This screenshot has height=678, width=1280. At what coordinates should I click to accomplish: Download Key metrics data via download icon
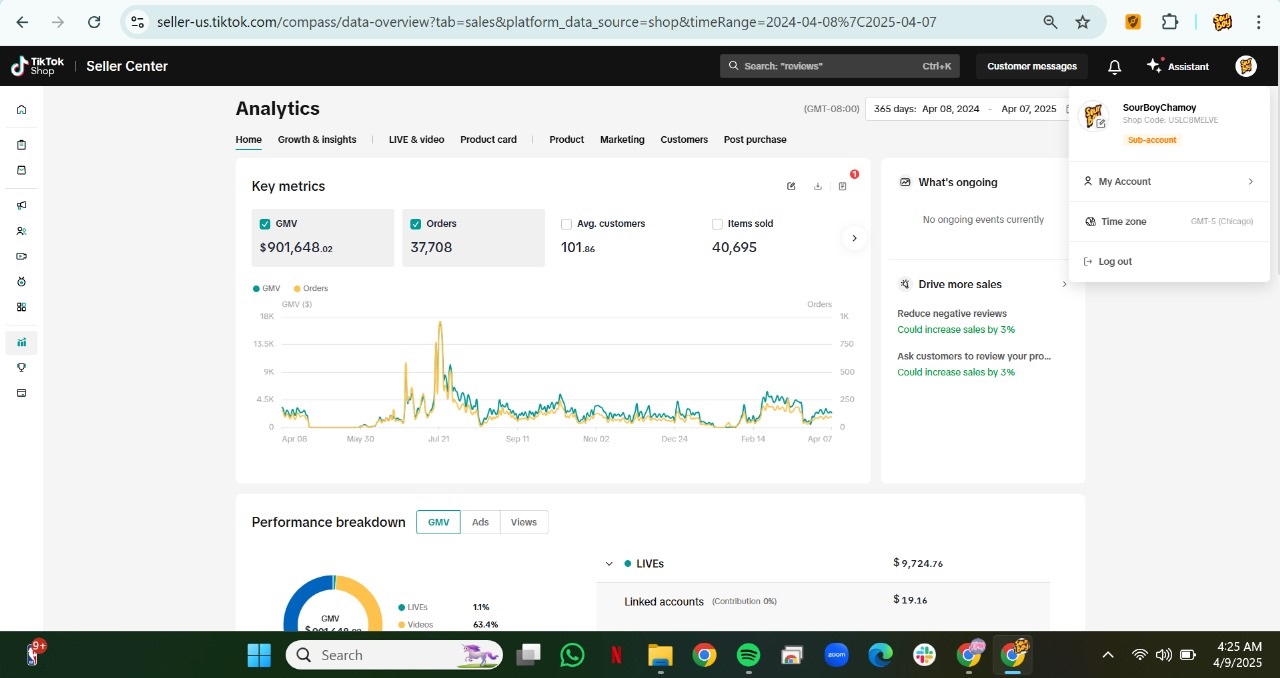coord(817,186)
